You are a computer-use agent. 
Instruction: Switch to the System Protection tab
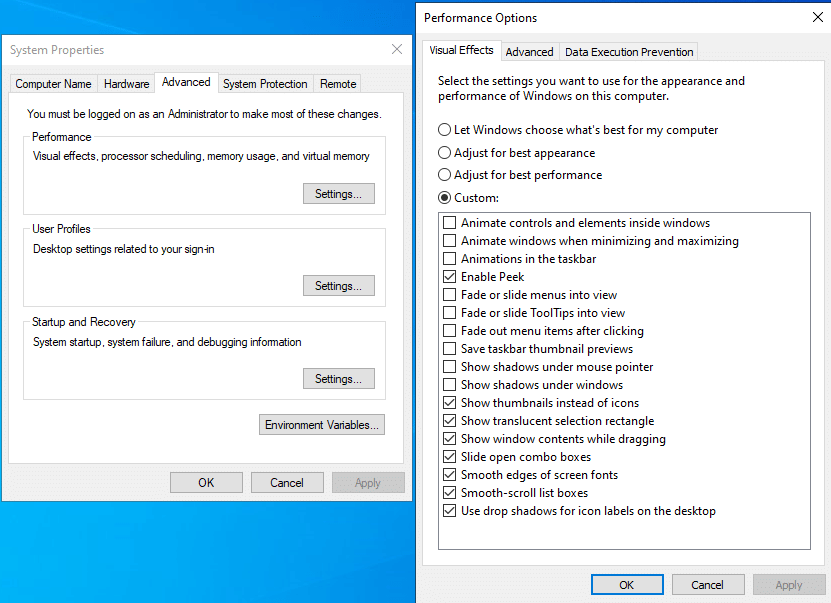click(265, 84)
